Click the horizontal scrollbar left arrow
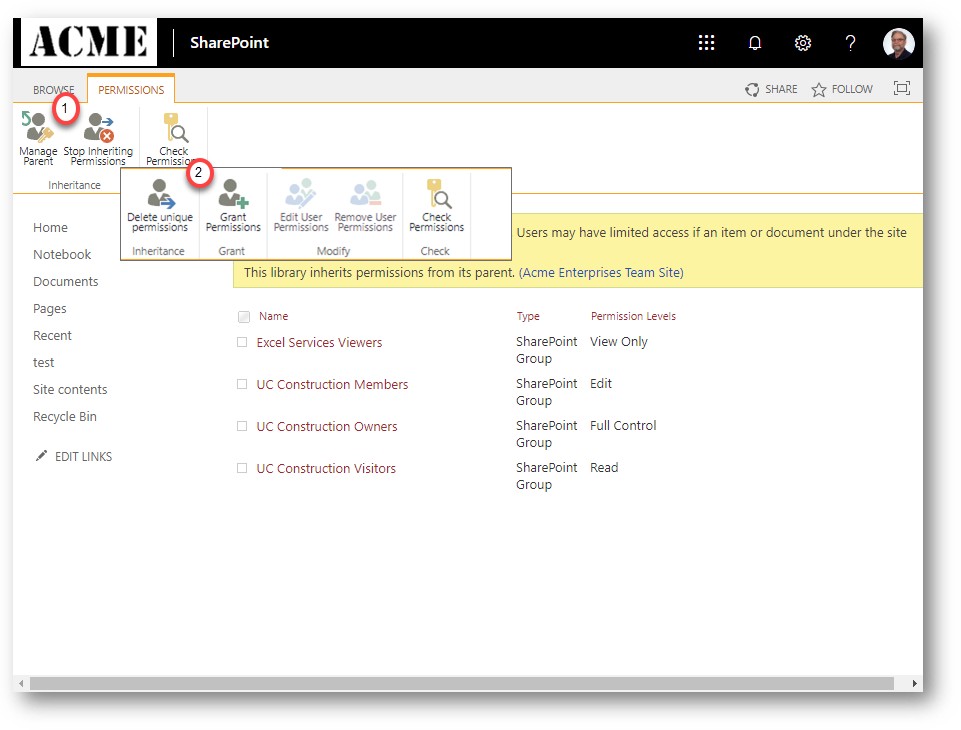 (x=21, y=683)
